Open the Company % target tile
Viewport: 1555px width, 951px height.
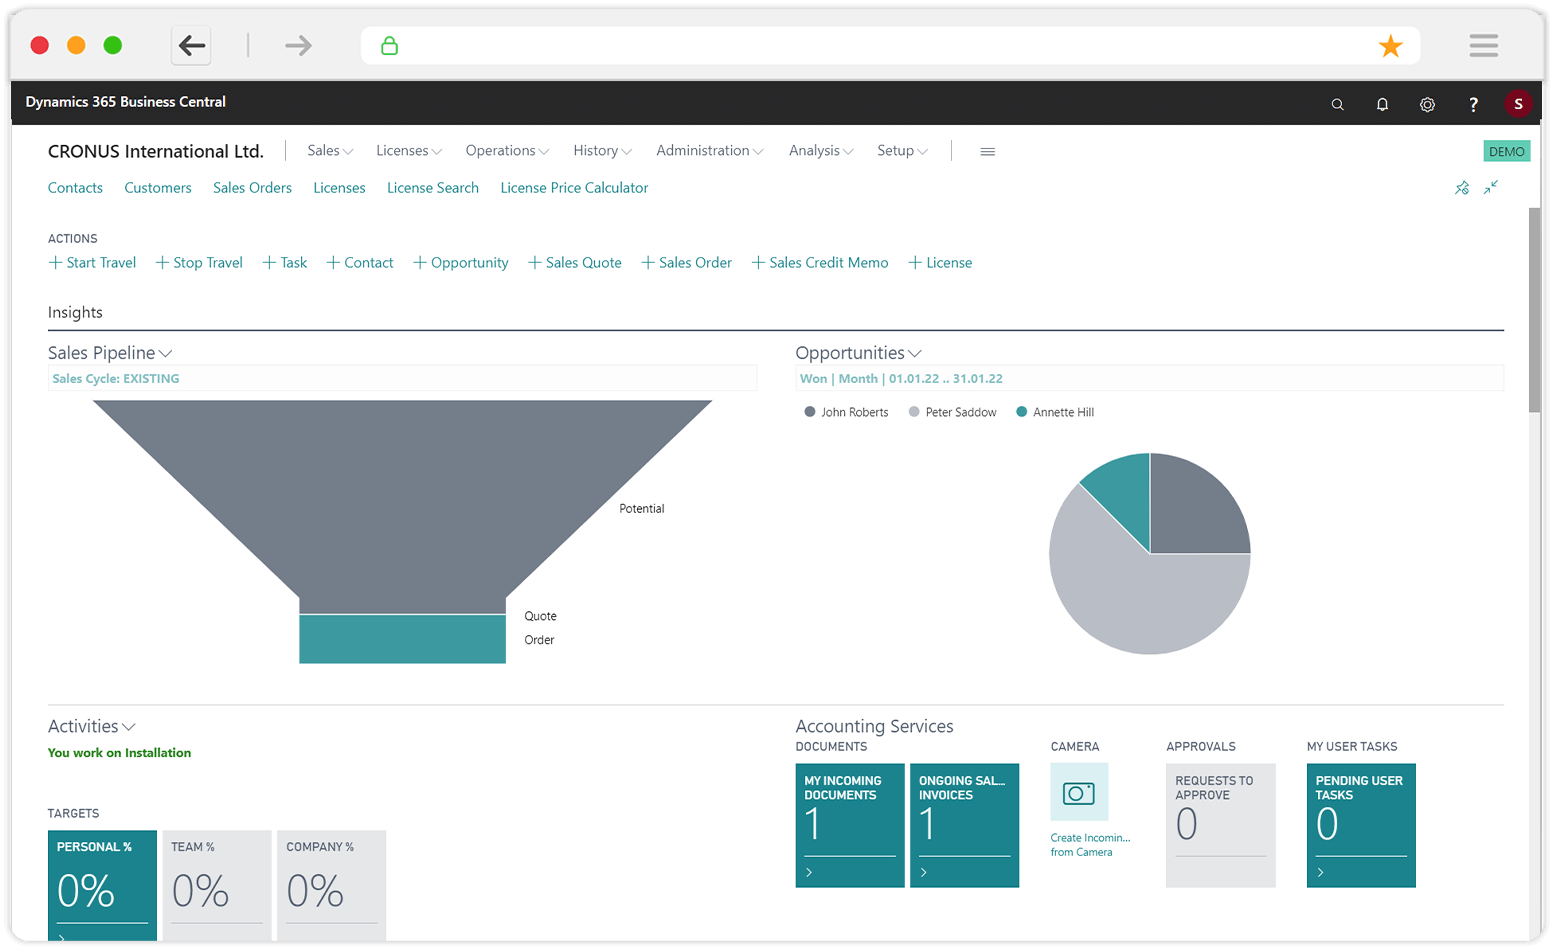click(x=331, y=886)
